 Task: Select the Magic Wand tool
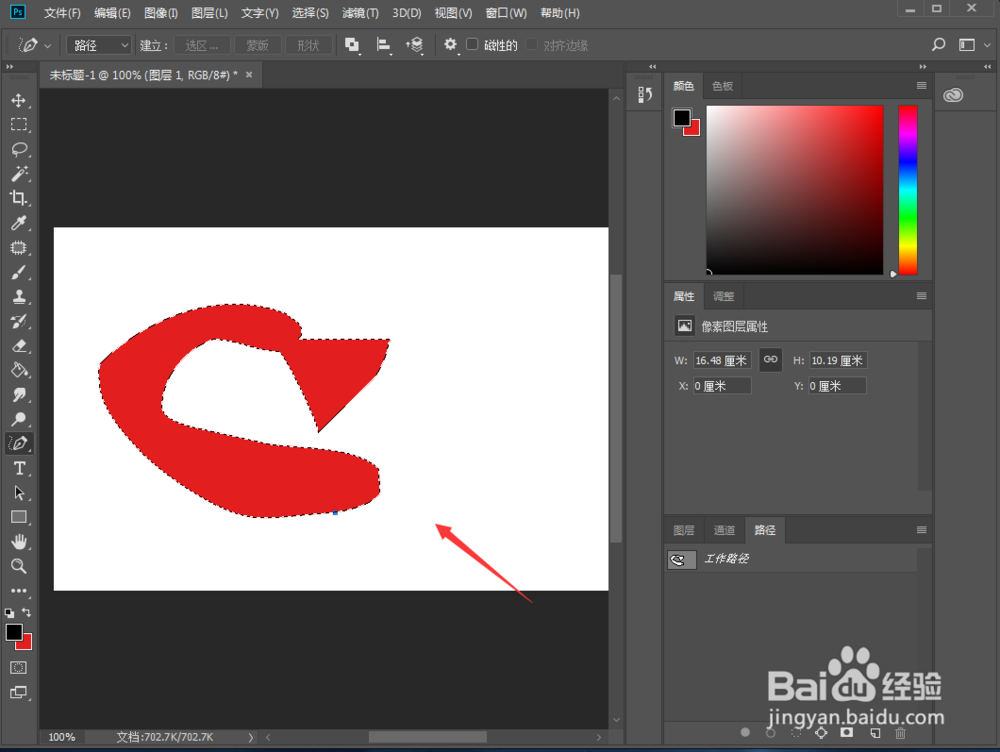tap(18, 173)
